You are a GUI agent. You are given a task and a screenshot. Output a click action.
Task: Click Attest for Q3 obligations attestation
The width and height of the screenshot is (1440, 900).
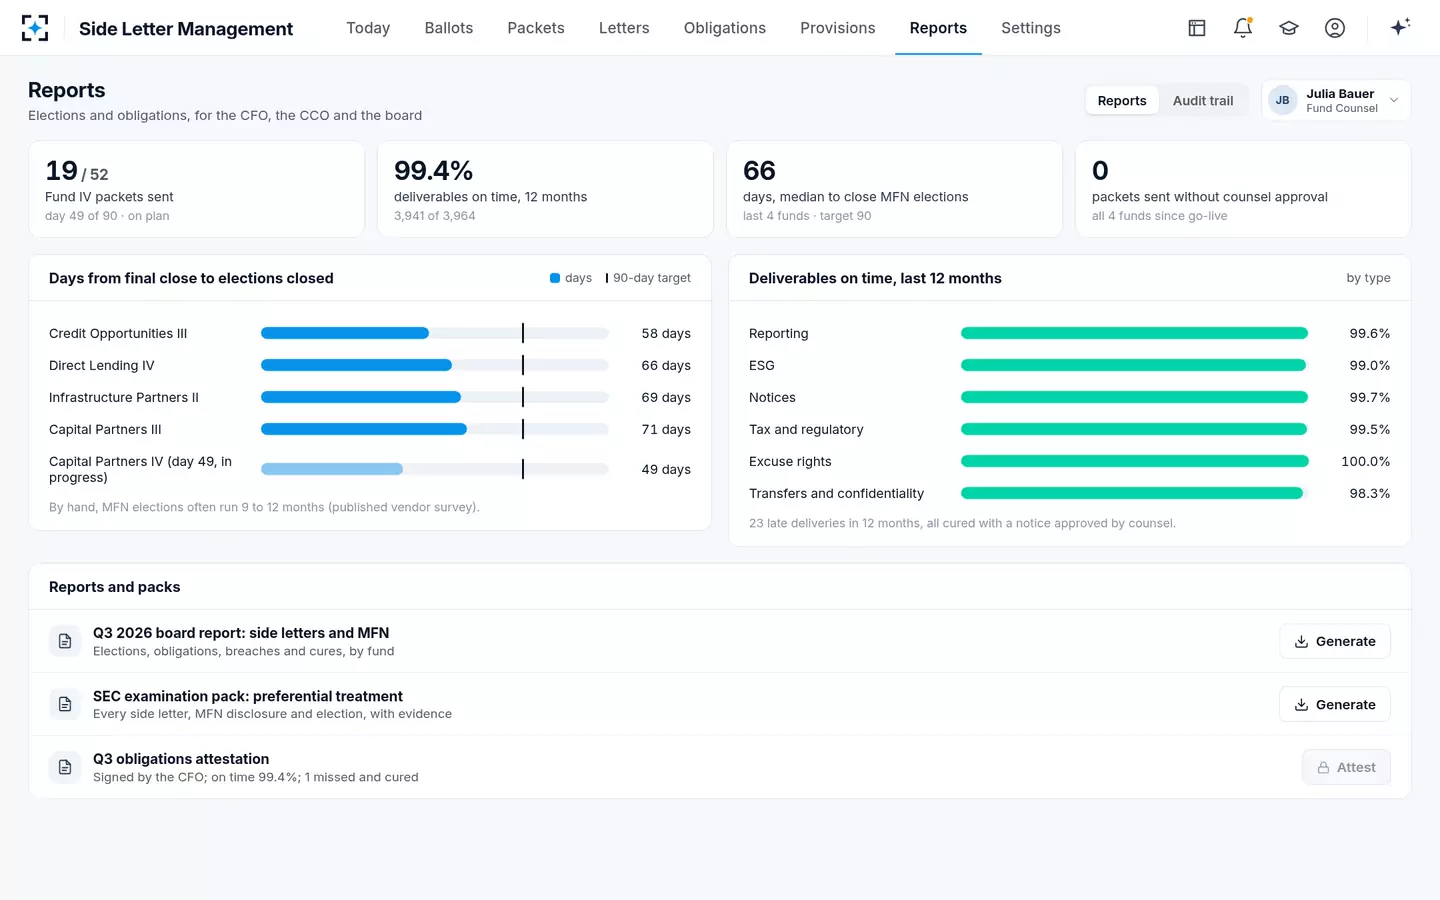[x=1346, y=767]
